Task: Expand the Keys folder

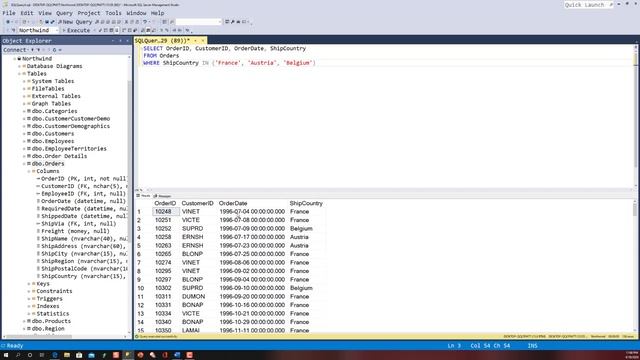Action: [29, 284]
